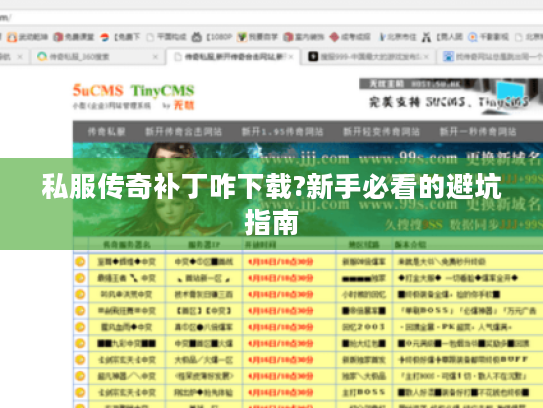Viewport: 543px width, 408px height.
Task: Open the 新开传奇合击网站 menu item
Action: coord(183,132)
